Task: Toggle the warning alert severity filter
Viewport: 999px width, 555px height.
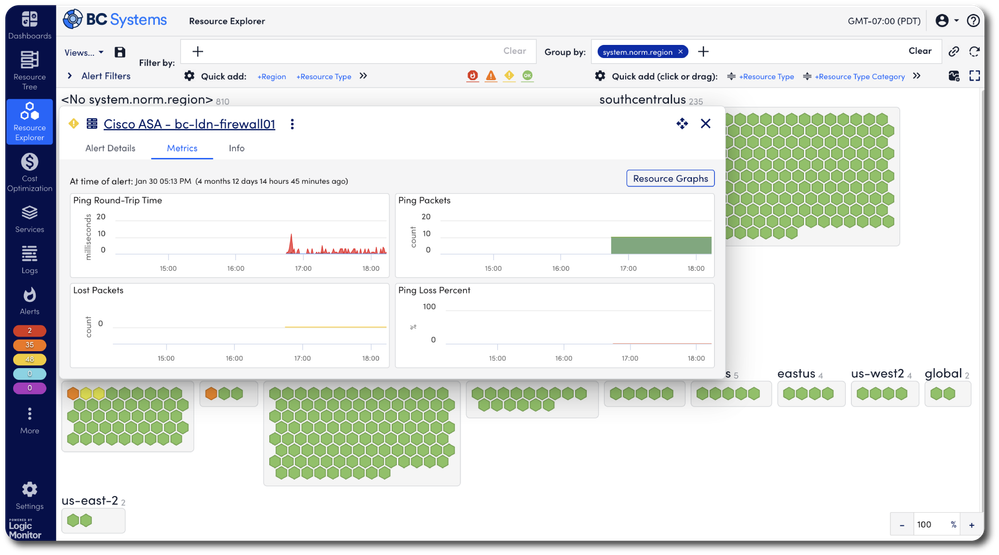Action: 509,76
